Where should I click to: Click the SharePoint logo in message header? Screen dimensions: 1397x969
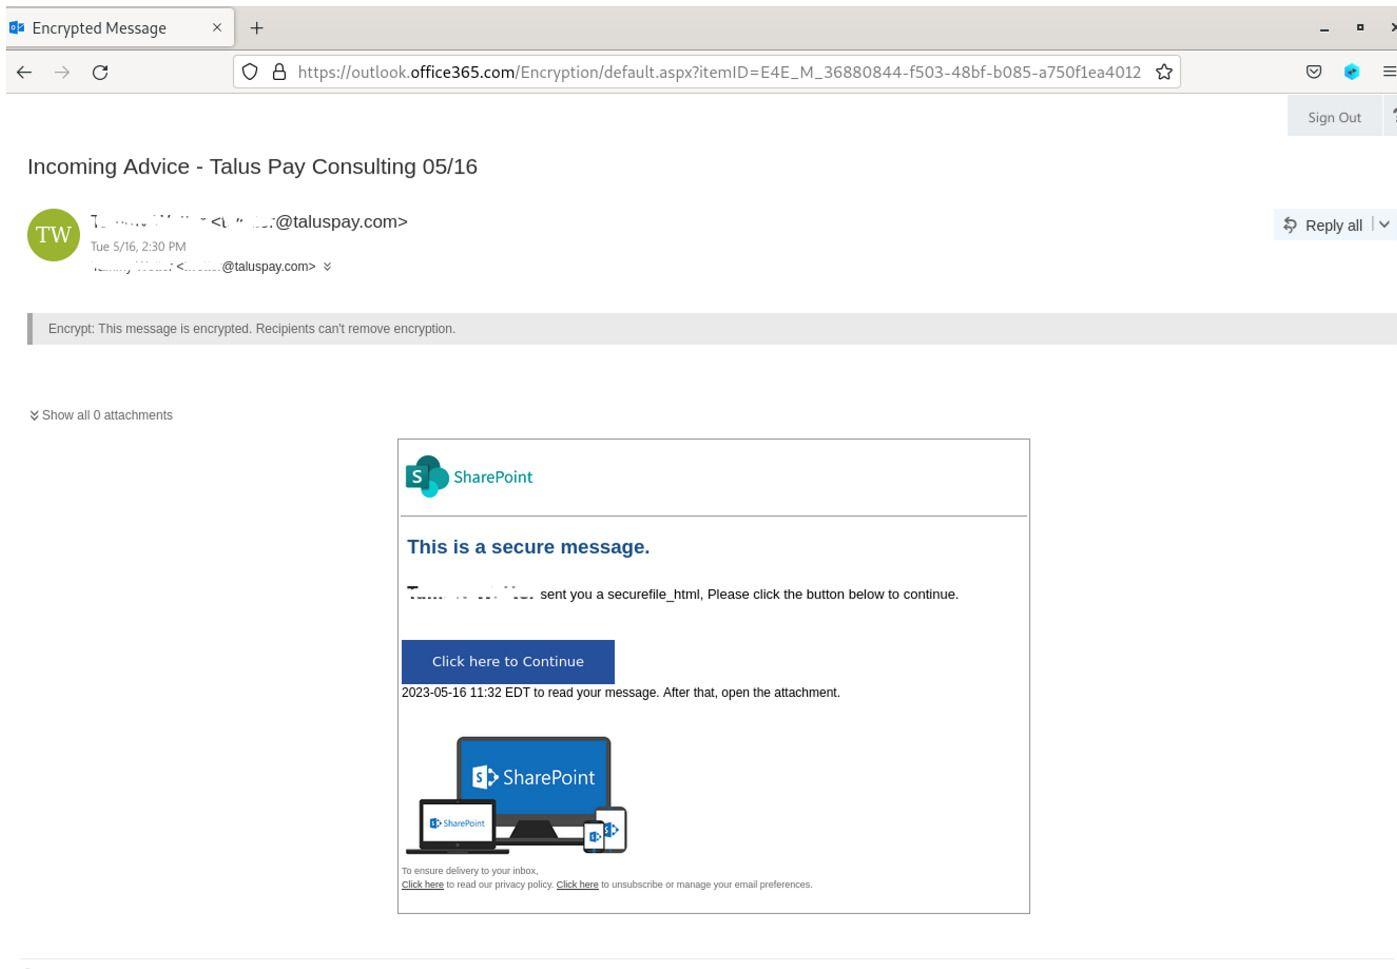pyautogui.click(x=469, y=477)
